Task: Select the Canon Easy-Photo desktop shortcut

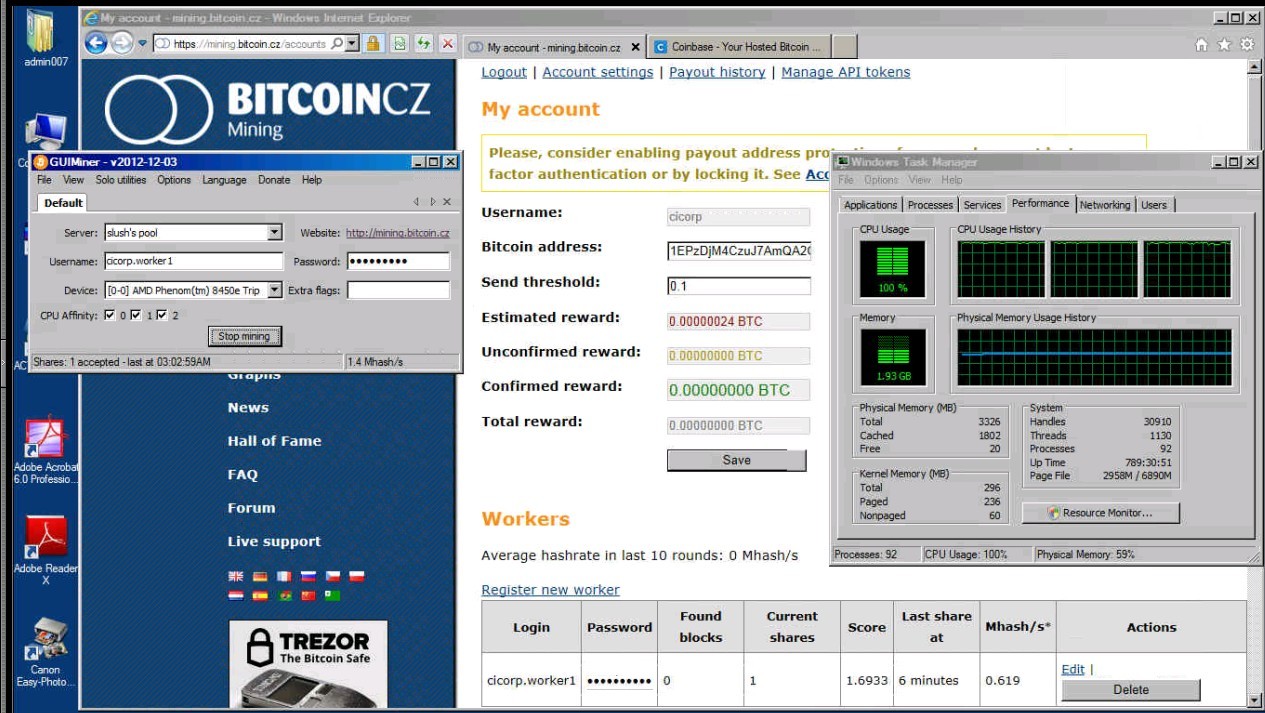Action: [x=45, y=652]
